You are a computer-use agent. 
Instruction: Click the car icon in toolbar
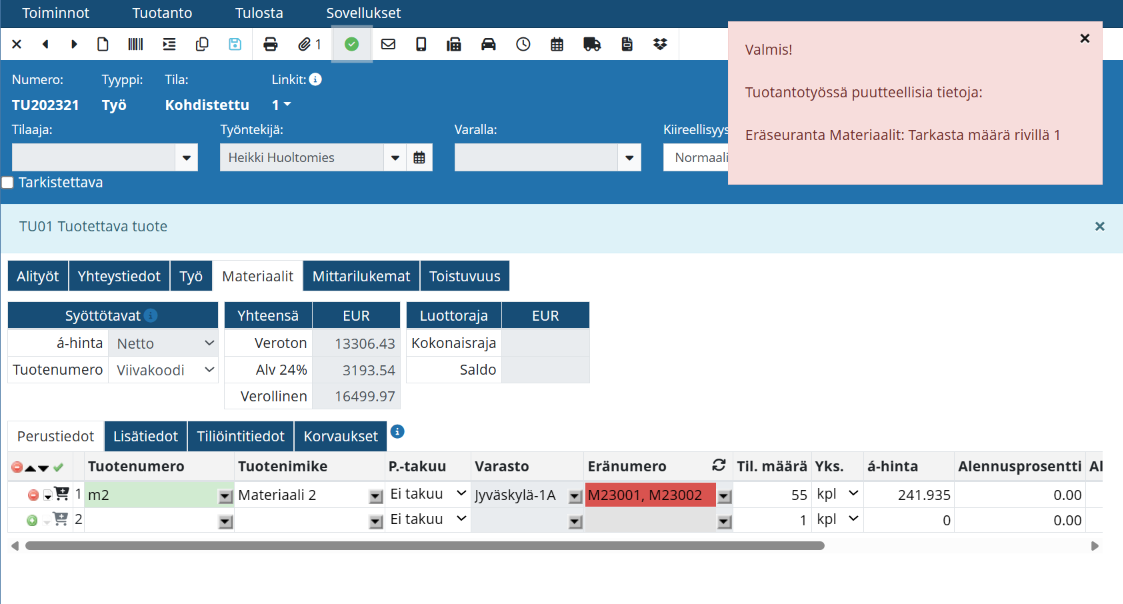489,44
